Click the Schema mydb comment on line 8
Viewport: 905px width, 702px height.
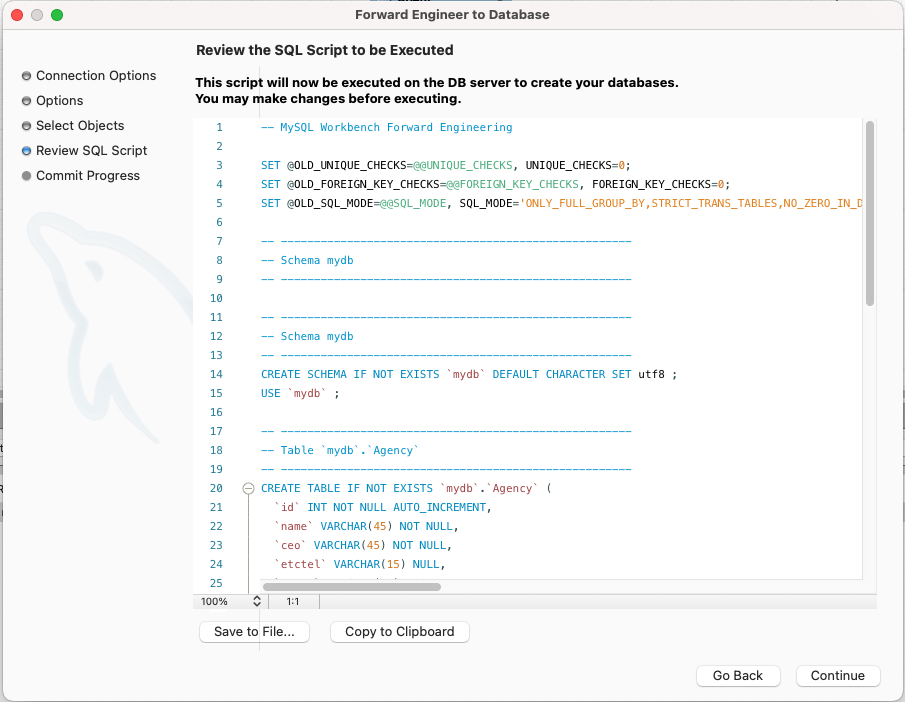307,260
